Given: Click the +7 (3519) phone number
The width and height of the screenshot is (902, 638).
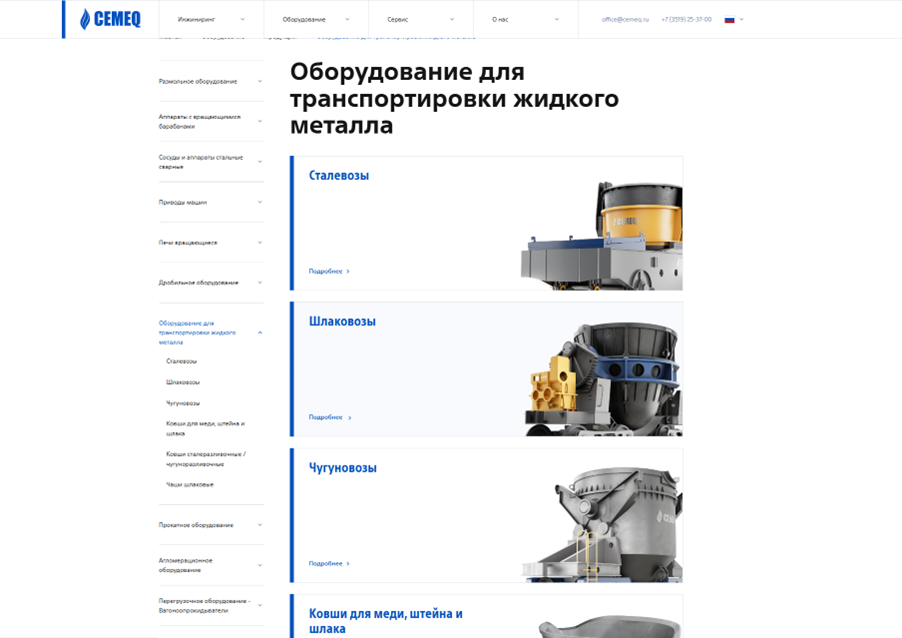Looking at the screenshot, I should coord(686,20).
